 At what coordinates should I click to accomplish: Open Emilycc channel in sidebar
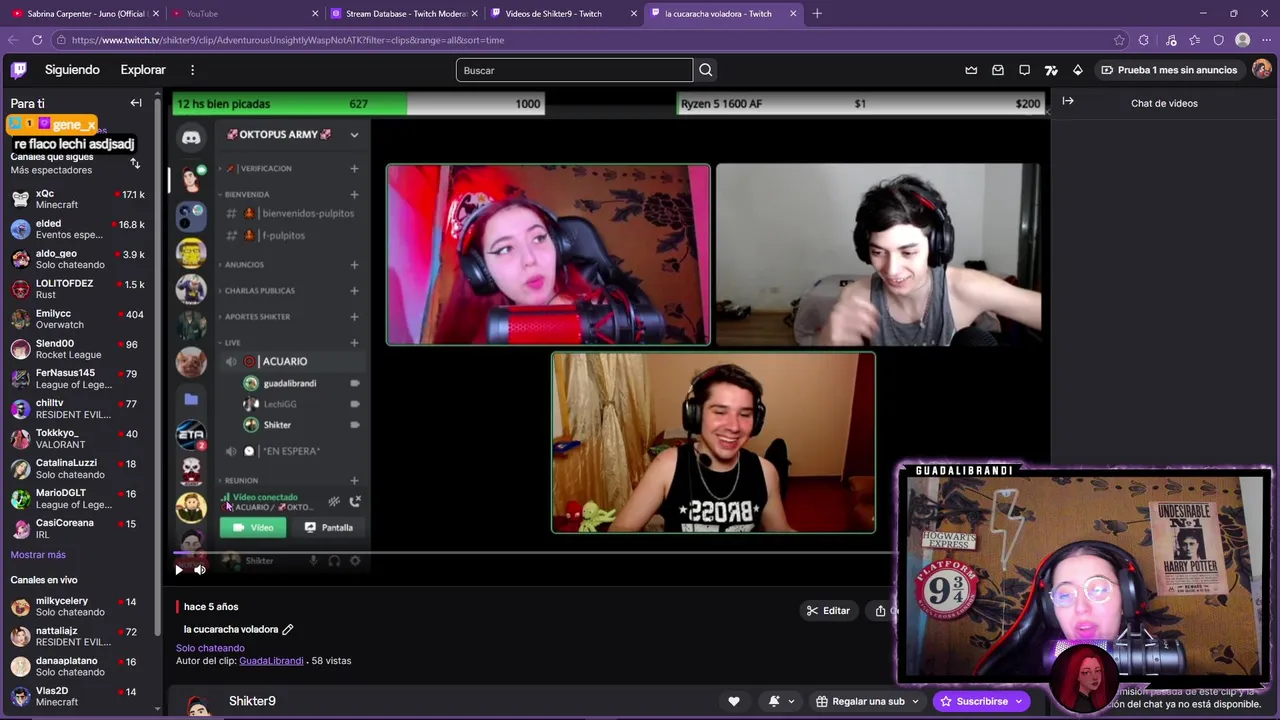coord(78,319)
